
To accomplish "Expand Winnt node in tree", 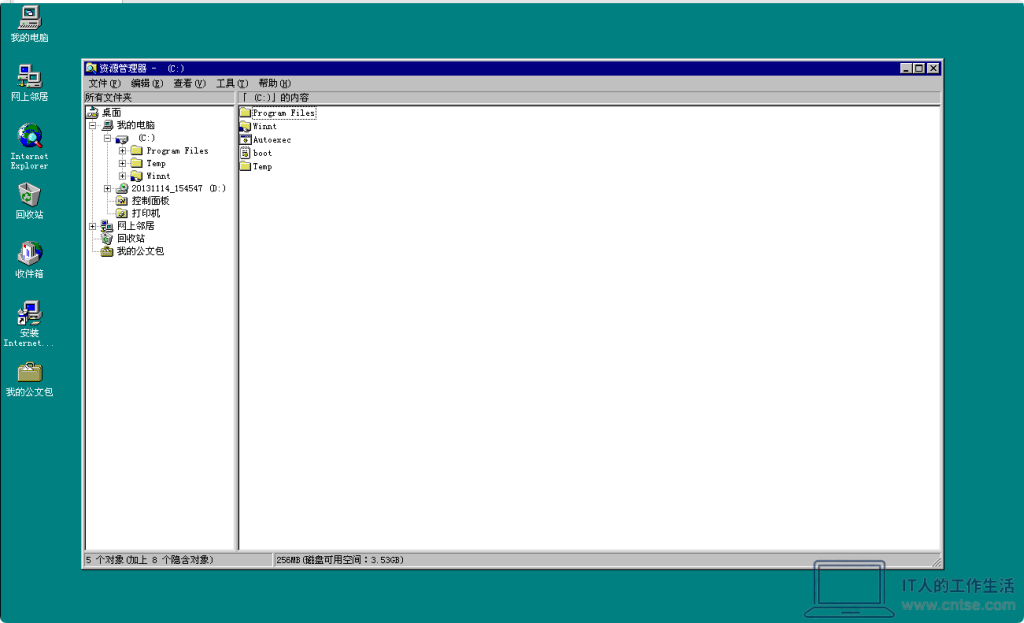I will (x=122, y=176).
